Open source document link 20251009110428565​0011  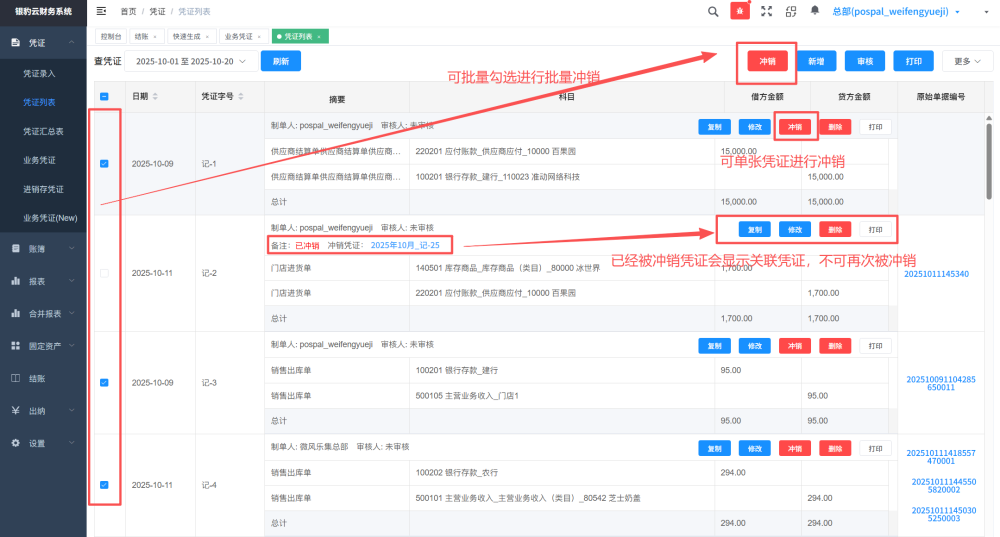[x=941, y=383]
